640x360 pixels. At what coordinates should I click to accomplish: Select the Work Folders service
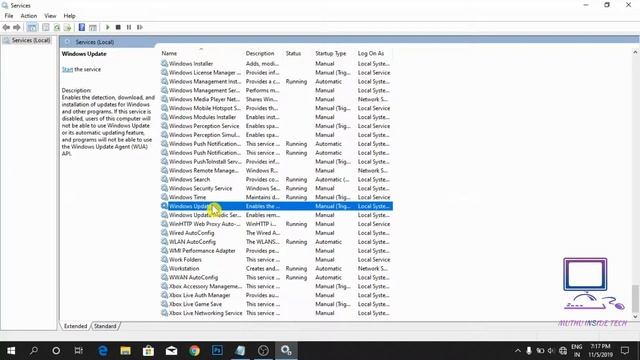276,260
